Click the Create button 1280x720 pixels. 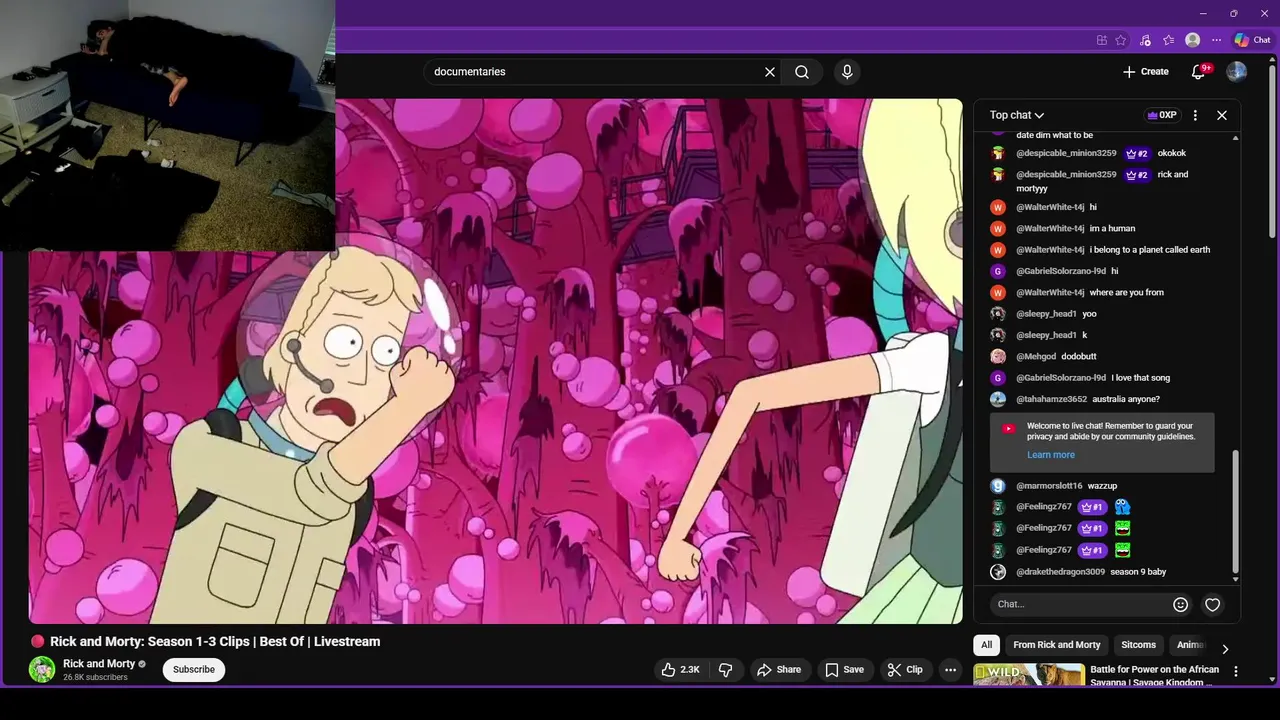1145,72
